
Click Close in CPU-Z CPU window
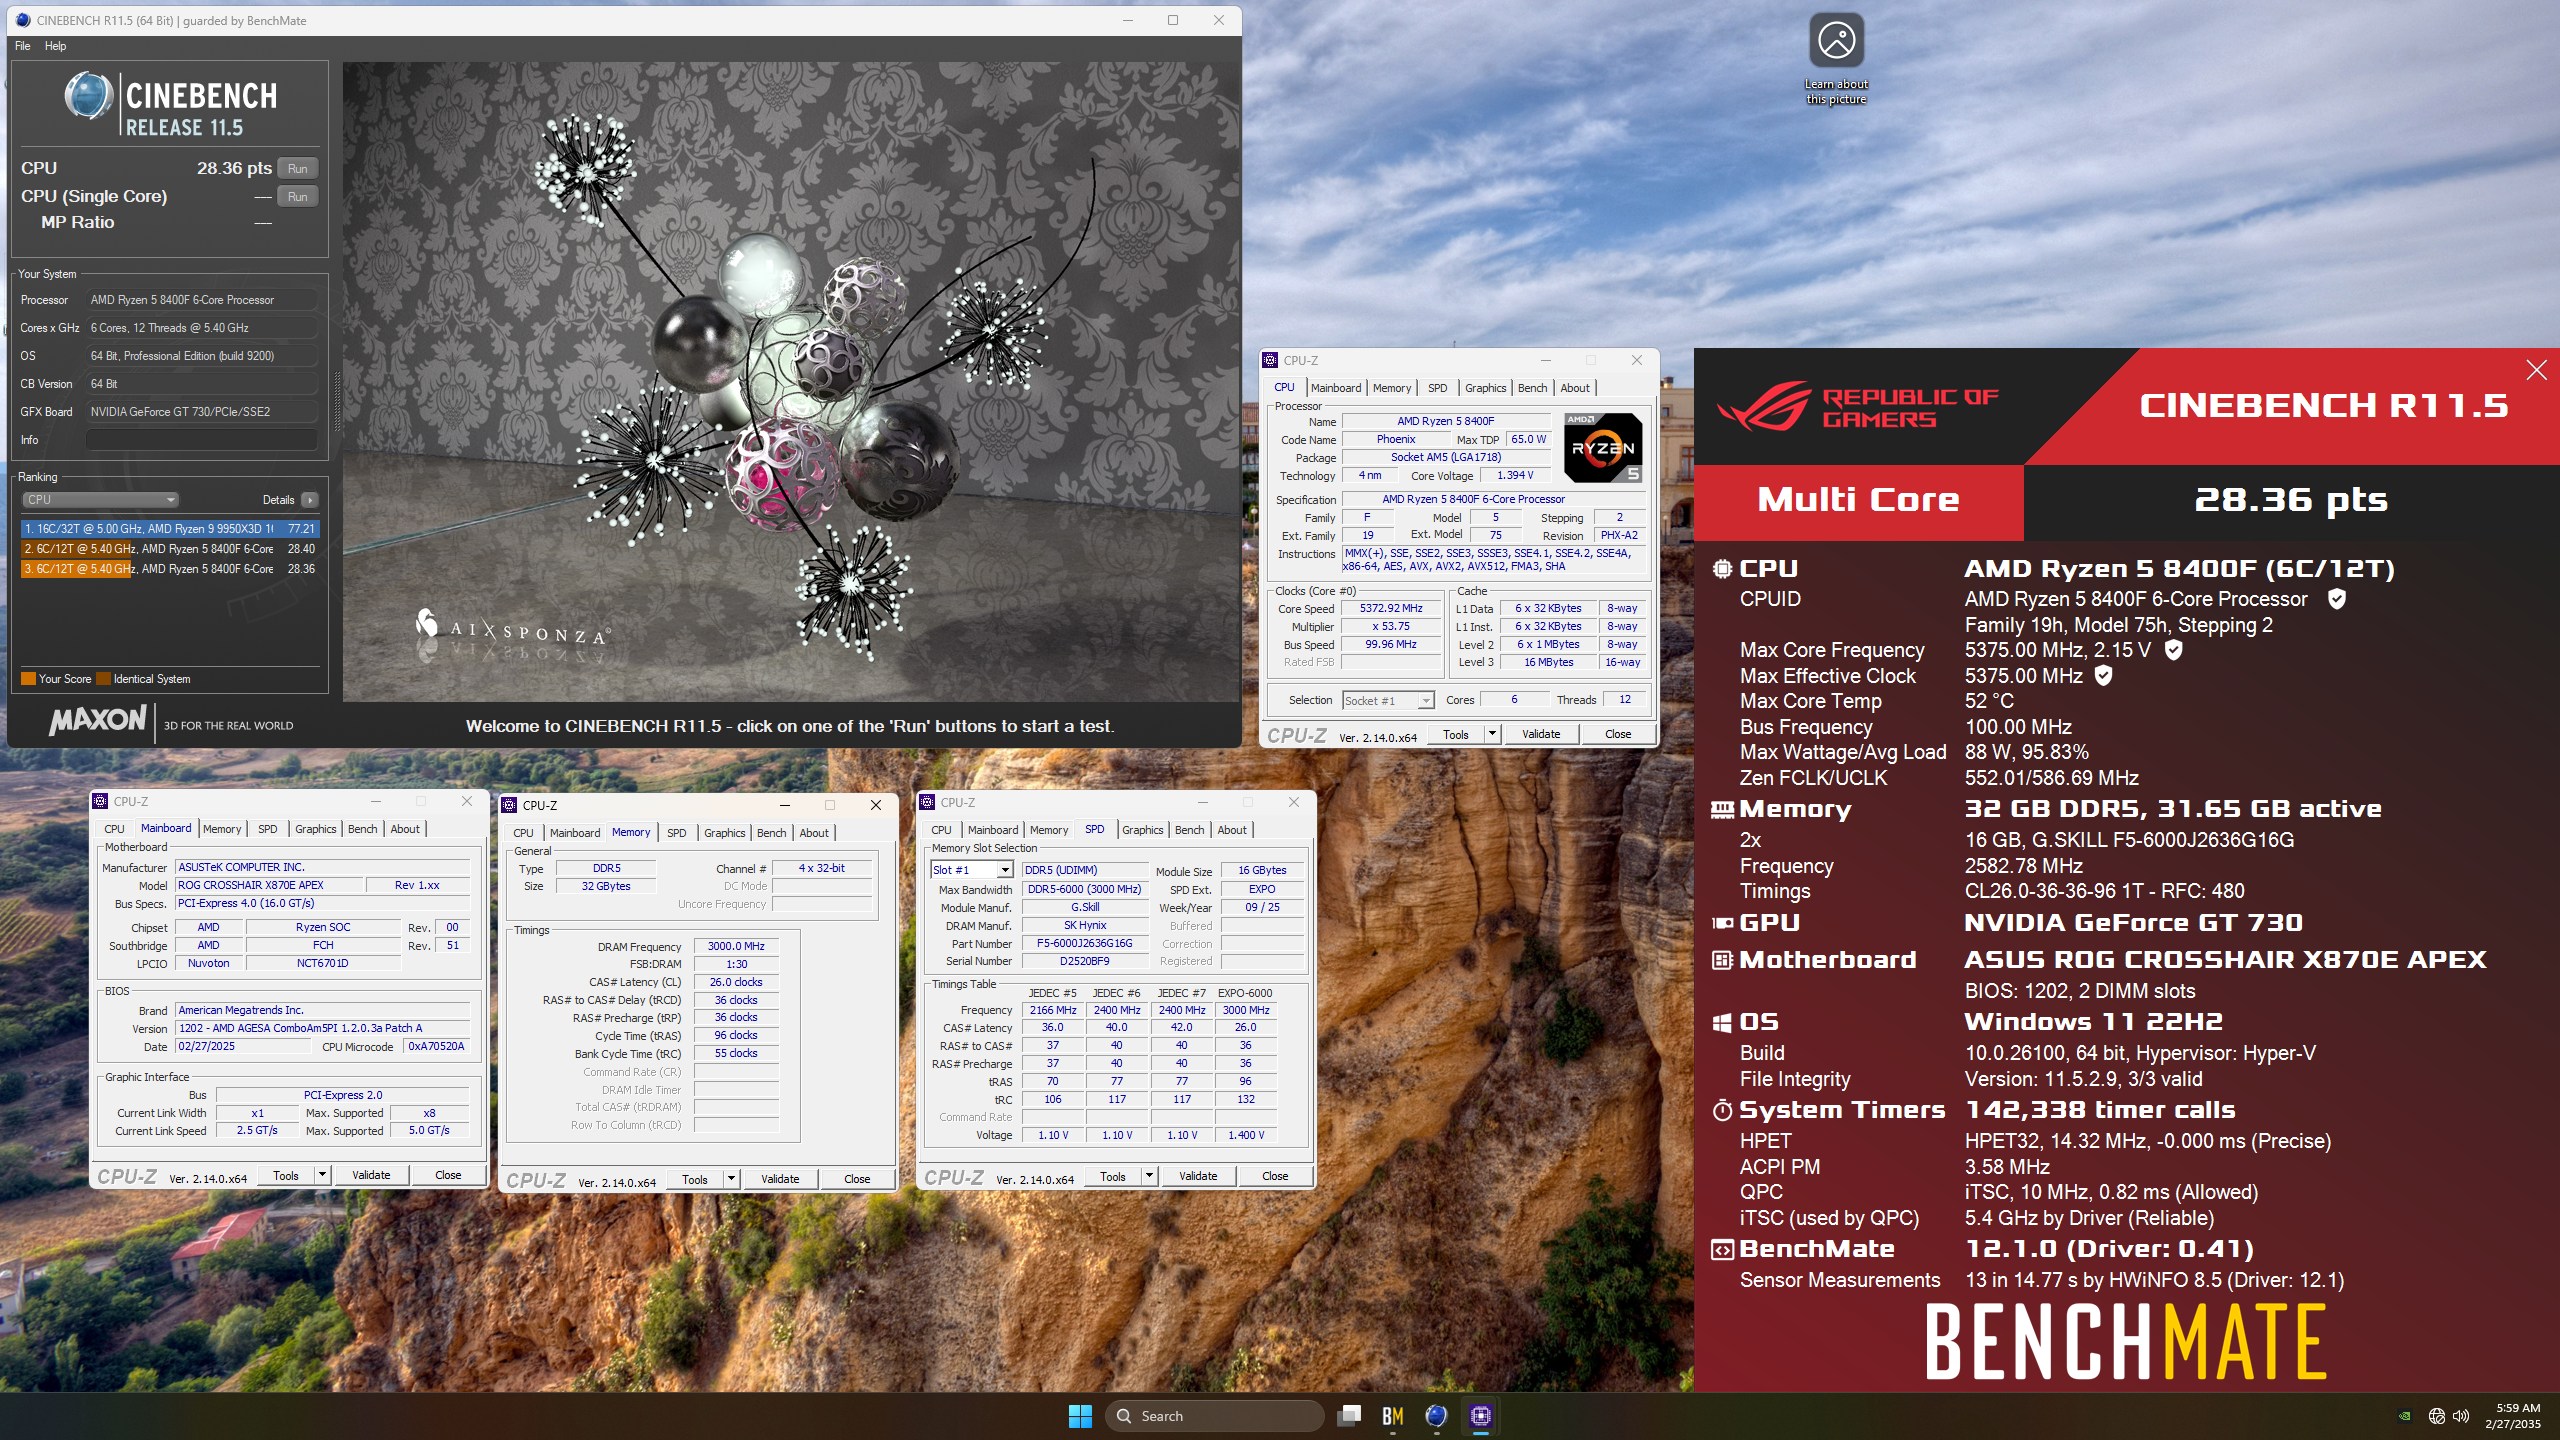click(x=1617, y=734)
